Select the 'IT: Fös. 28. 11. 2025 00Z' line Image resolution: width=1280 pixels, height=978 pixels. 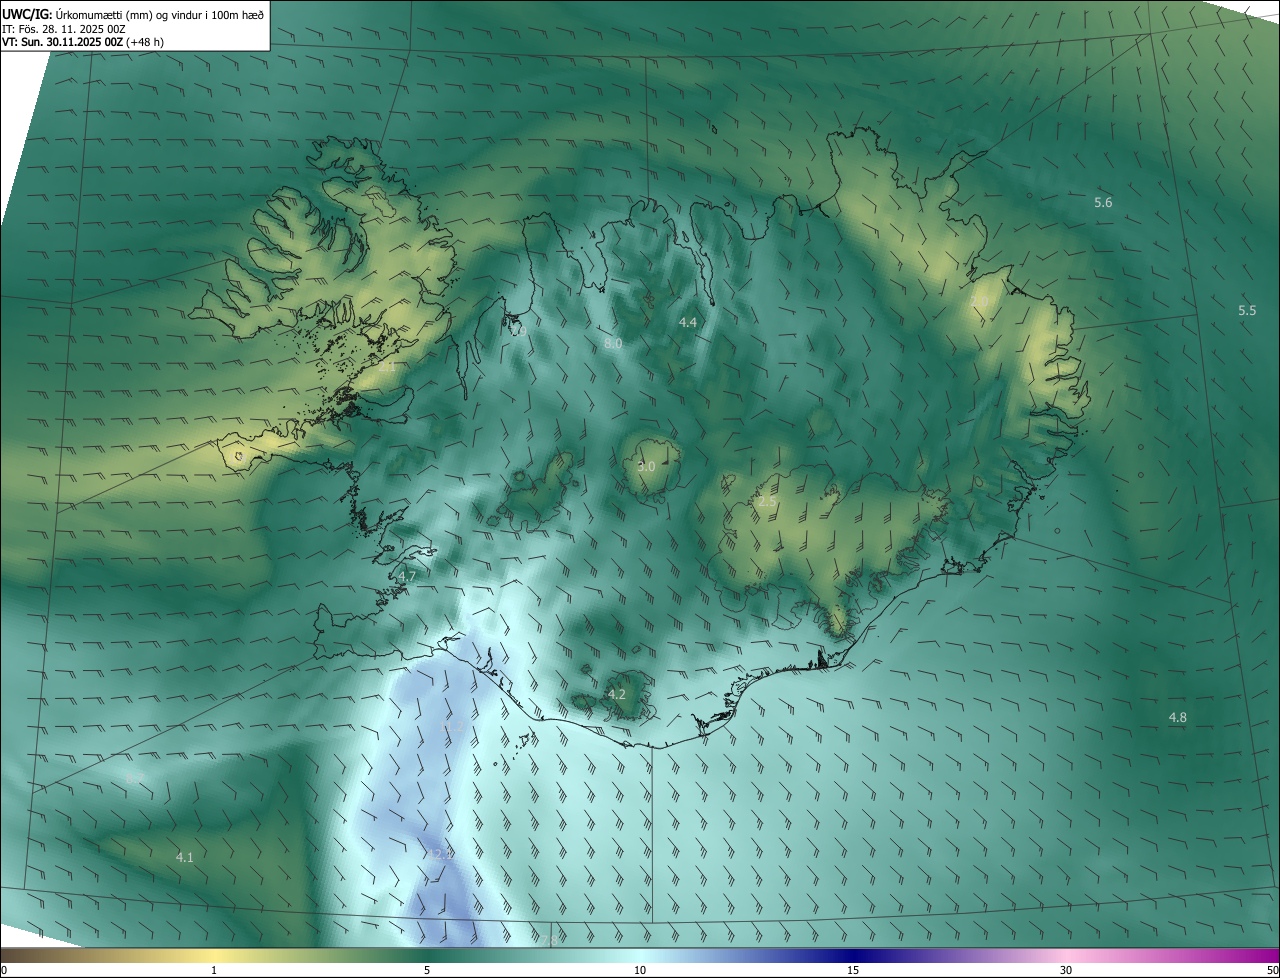64,29
